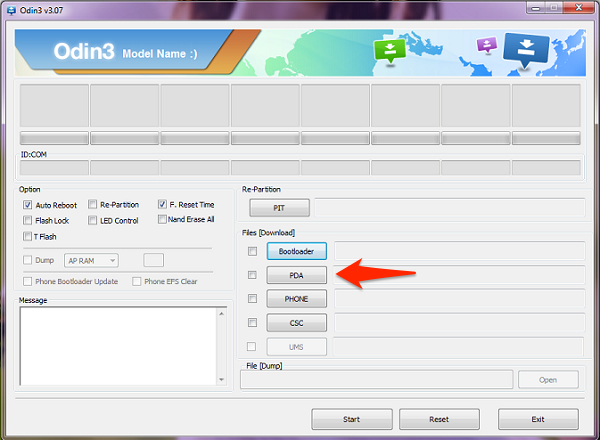Click the CSC file path field
This screenshot has height=440, width=600.
coord(460,323)
